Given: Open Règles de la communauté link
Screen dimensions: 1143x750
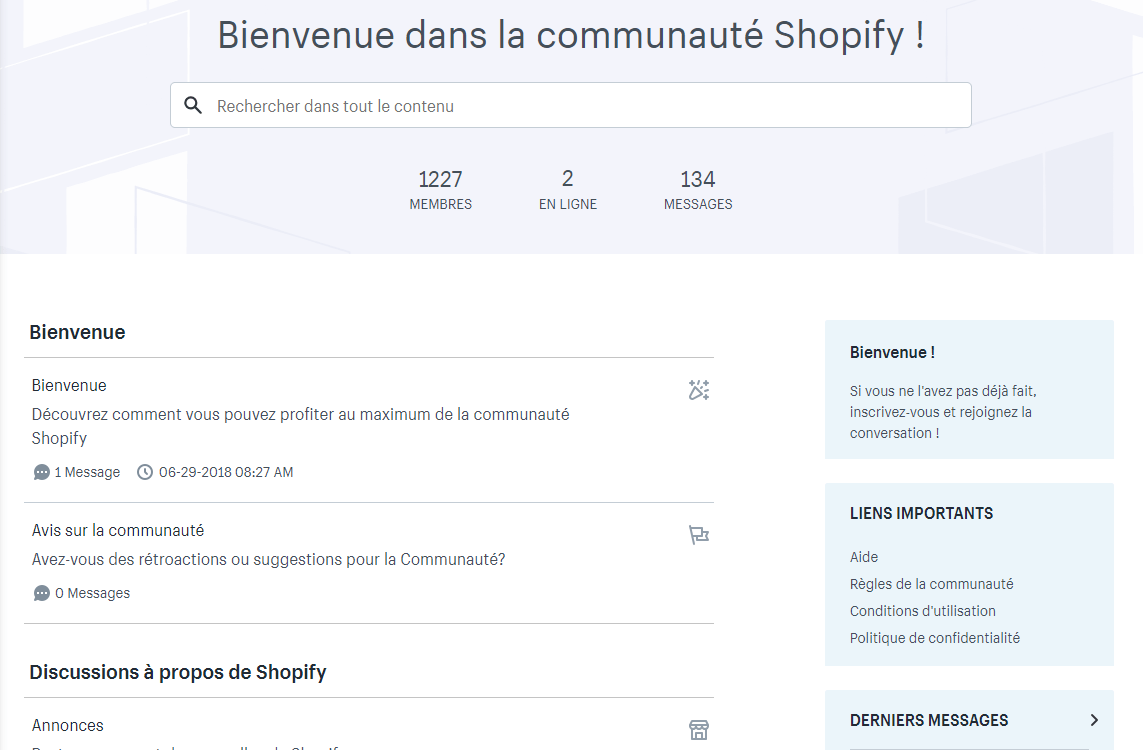Looking at the screenshot, I should click(932, 584).
